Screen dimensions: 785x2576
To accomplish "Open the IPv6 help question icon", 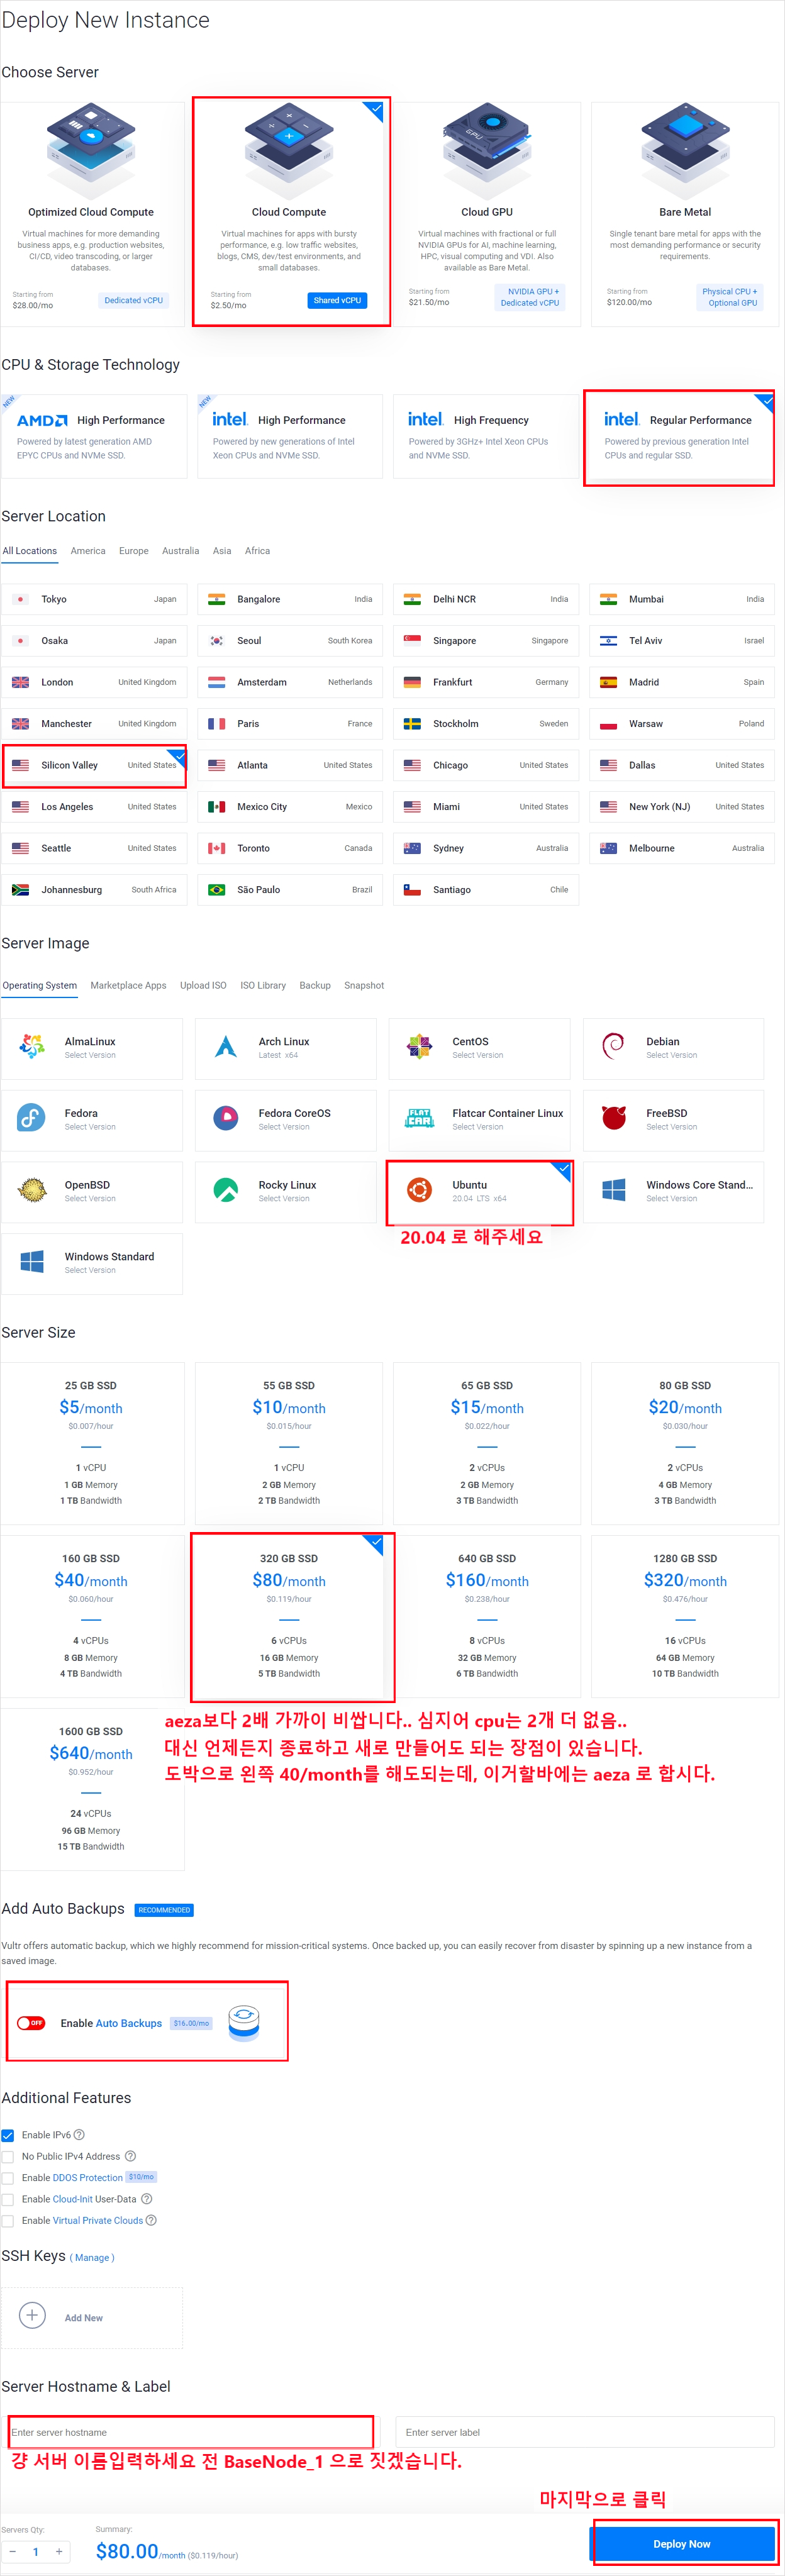I will [x=79, y=2135].
